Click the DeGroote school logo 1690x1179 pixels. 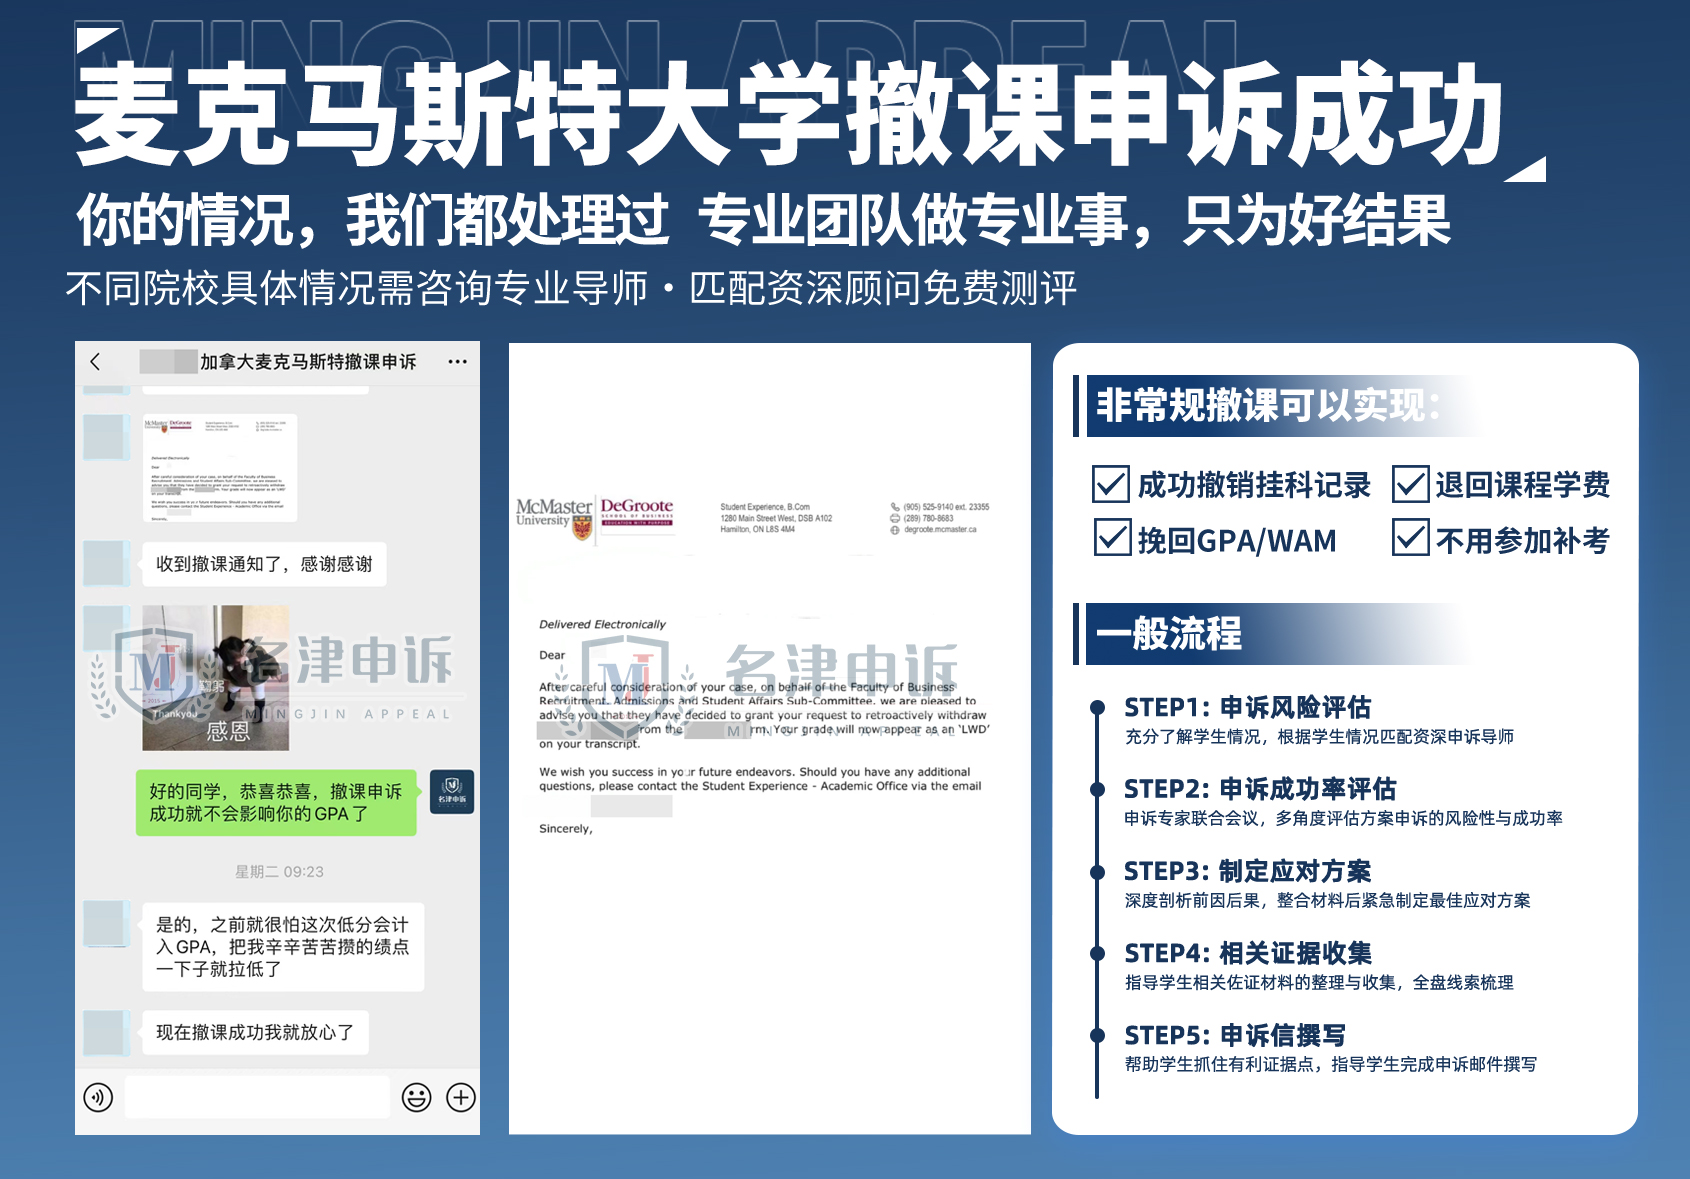click(x=637, y=512)
